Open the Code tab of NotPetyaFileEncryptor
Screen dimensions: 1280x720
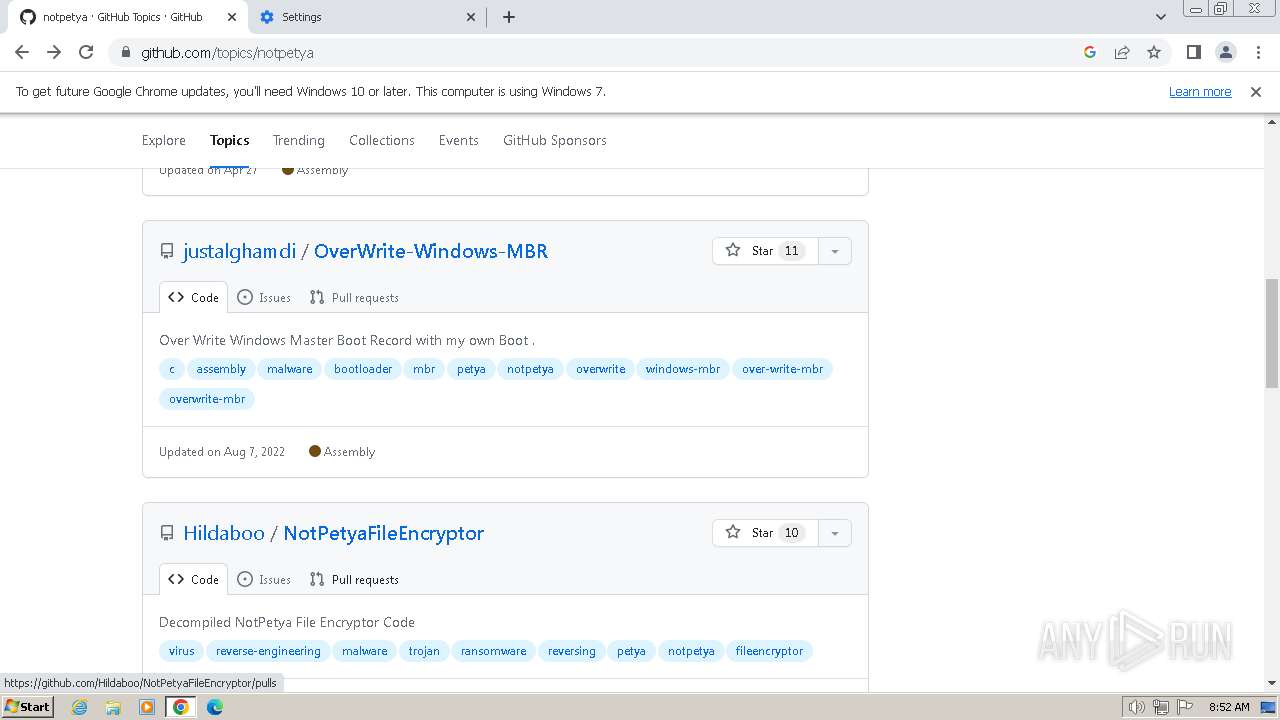pyautogui.click(x=193, y=579)
